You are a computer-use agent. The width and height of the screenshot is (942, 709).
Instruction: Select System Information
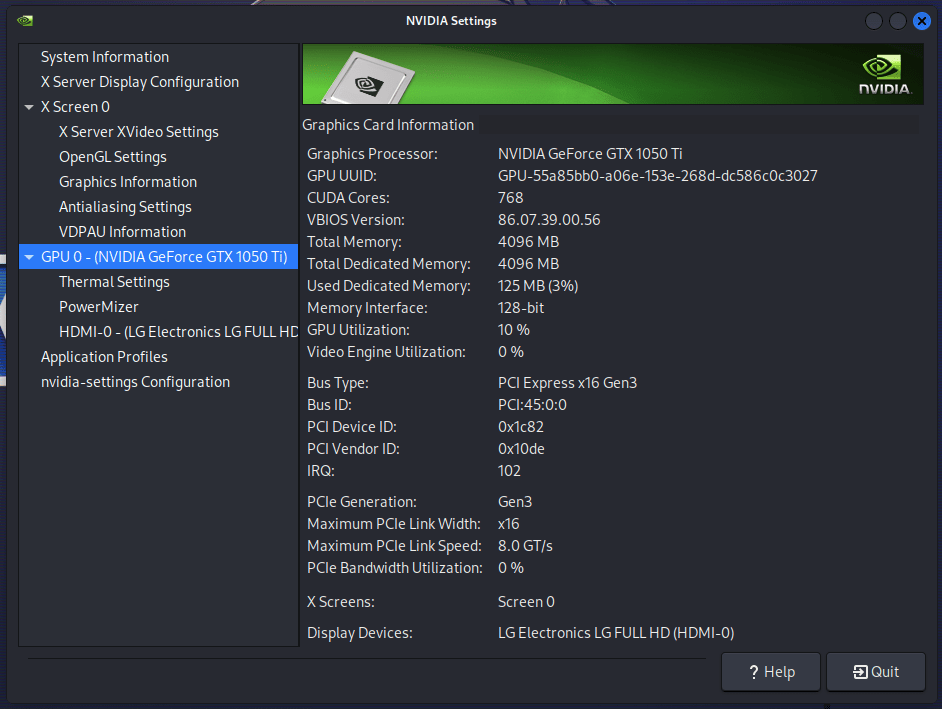point(104,56)
